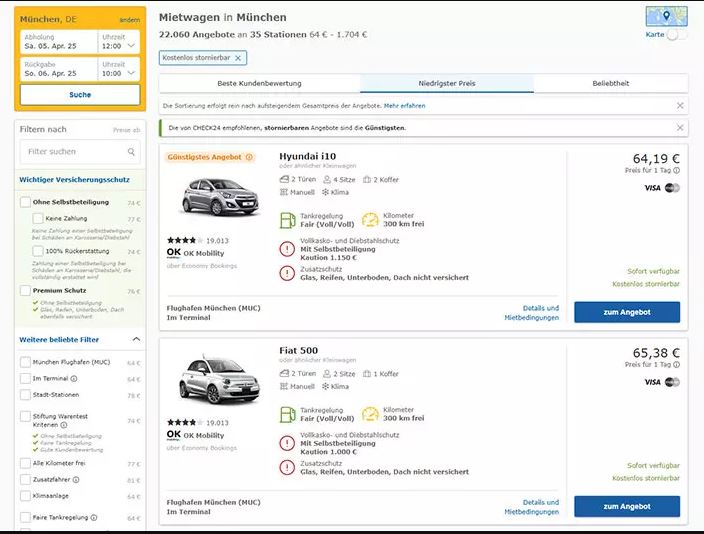Click the Zusatzfahrer info icon

76,480
